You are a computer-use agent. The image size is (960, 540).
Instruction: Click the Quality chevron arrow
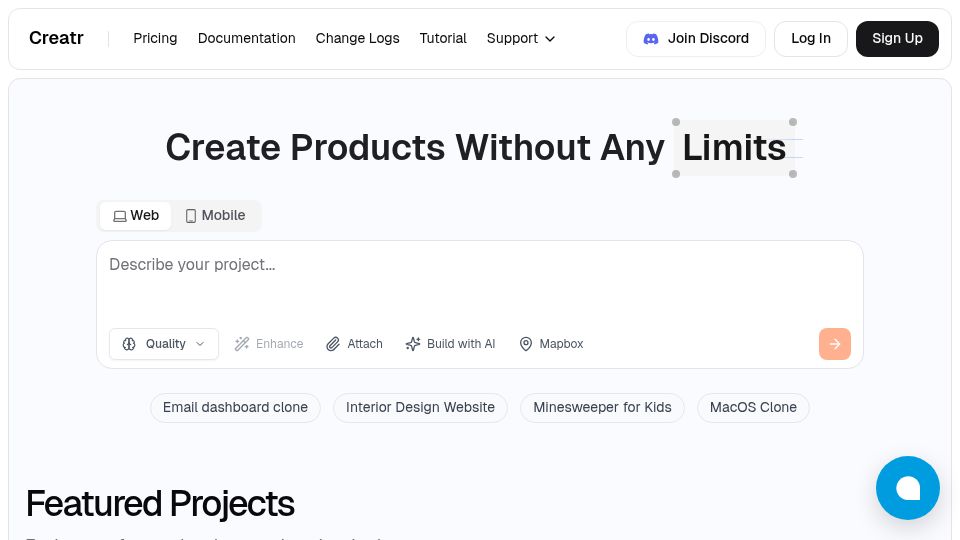point(200,344)
